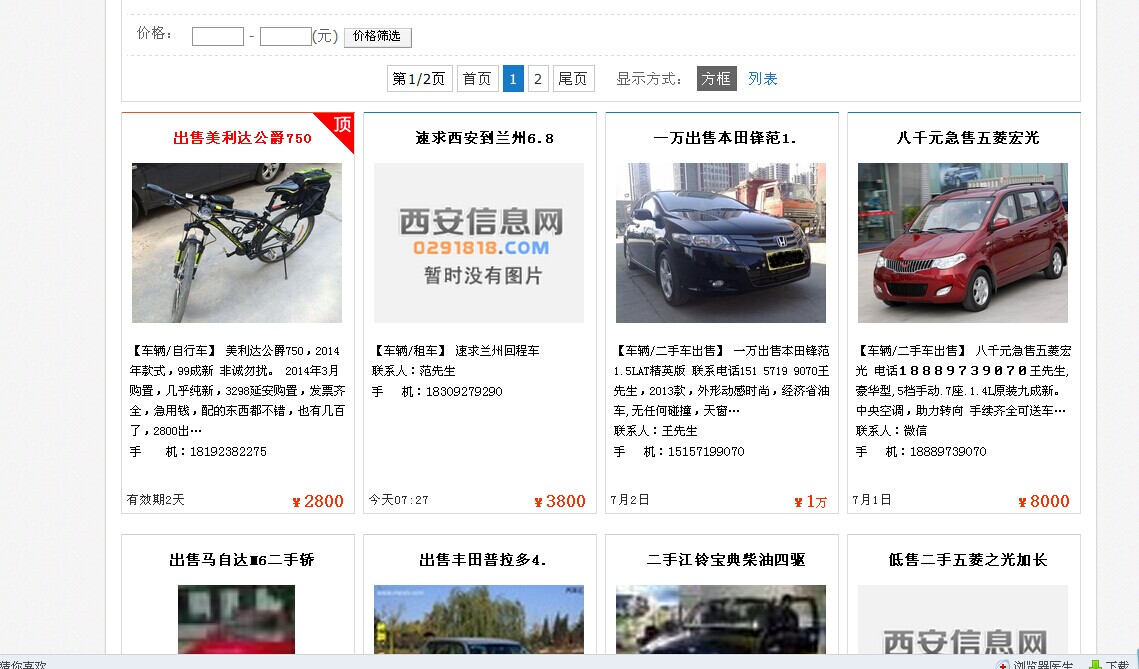
Task: Open the black Honda car photo
Action: [x=721, y=243]
